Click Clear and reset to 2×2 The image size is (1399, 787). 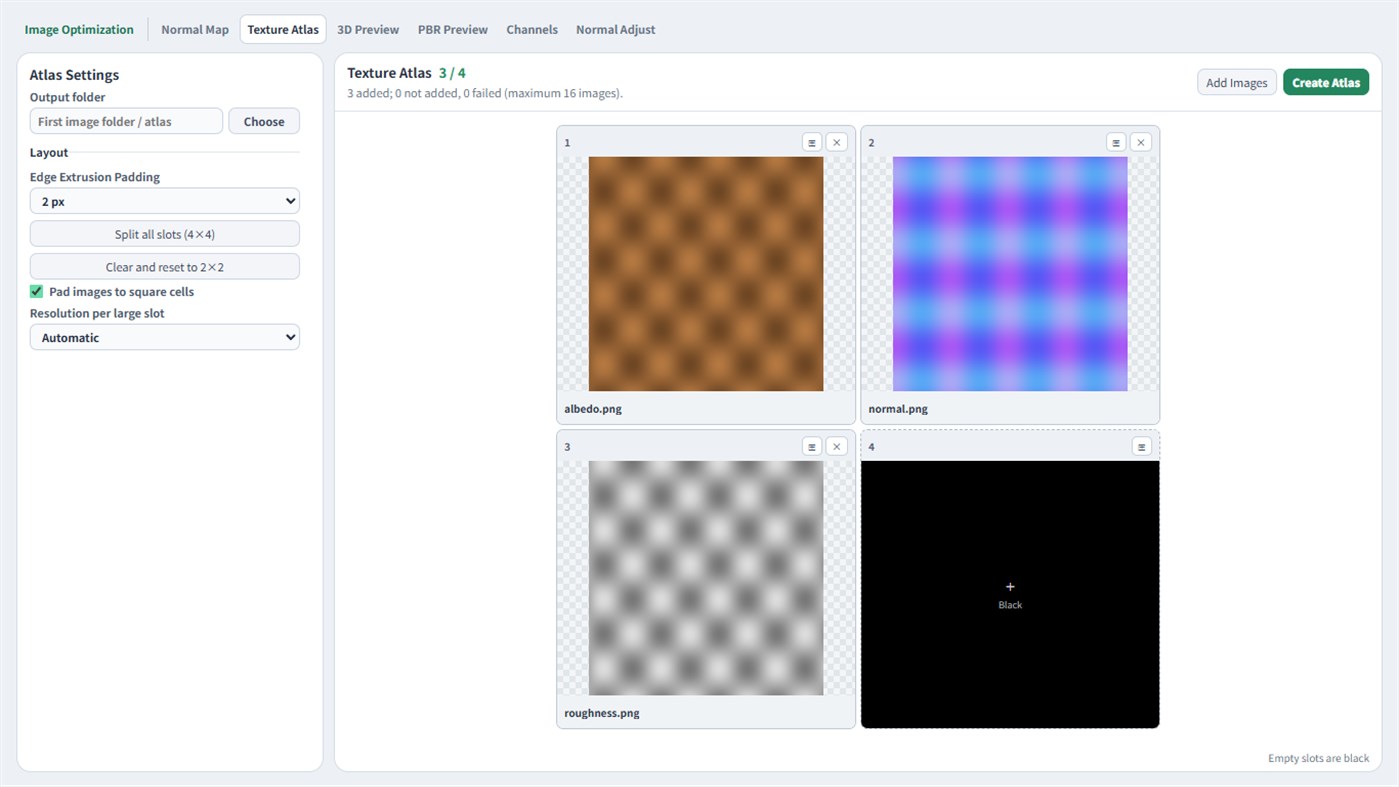165,267
